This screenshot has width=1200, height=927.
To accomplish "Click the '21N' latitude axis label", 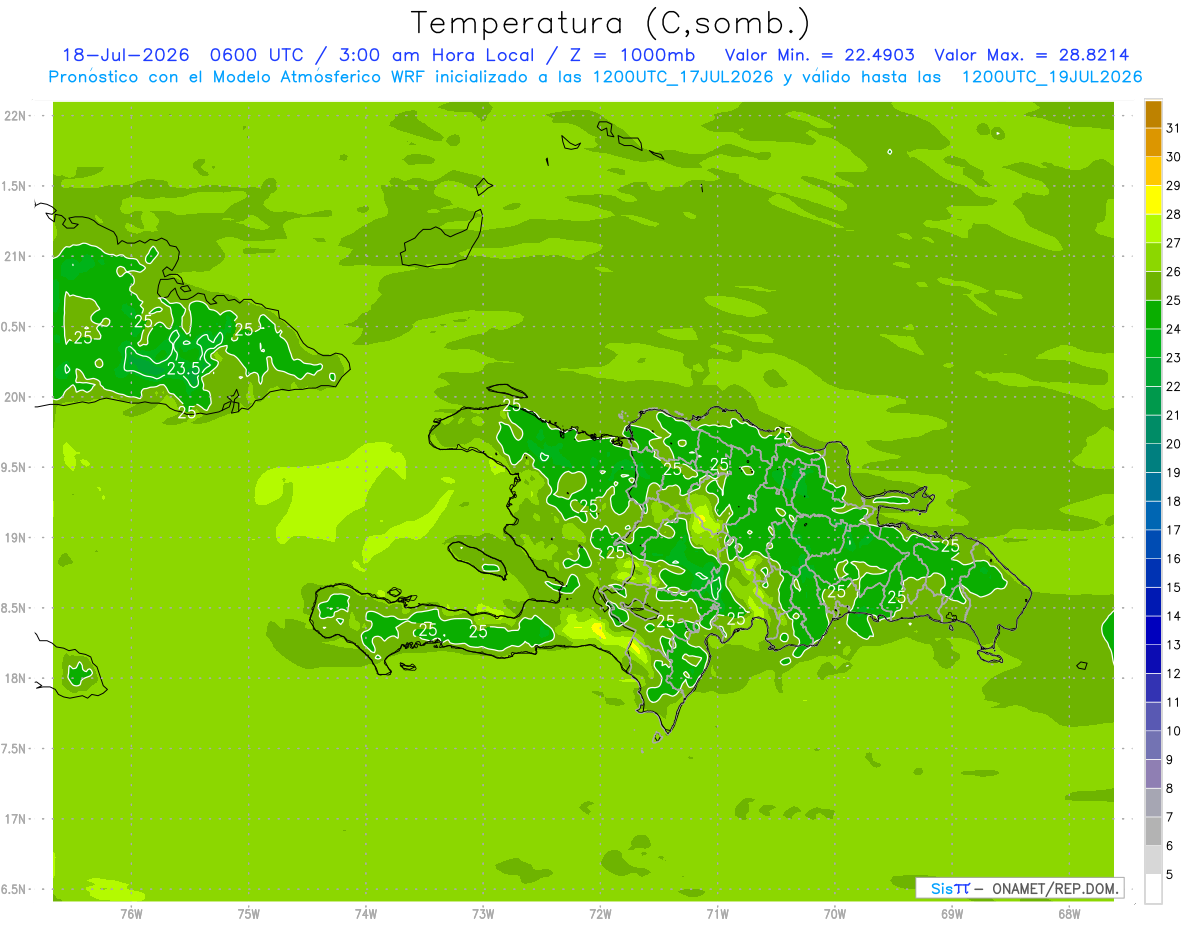I will [16, 256].
